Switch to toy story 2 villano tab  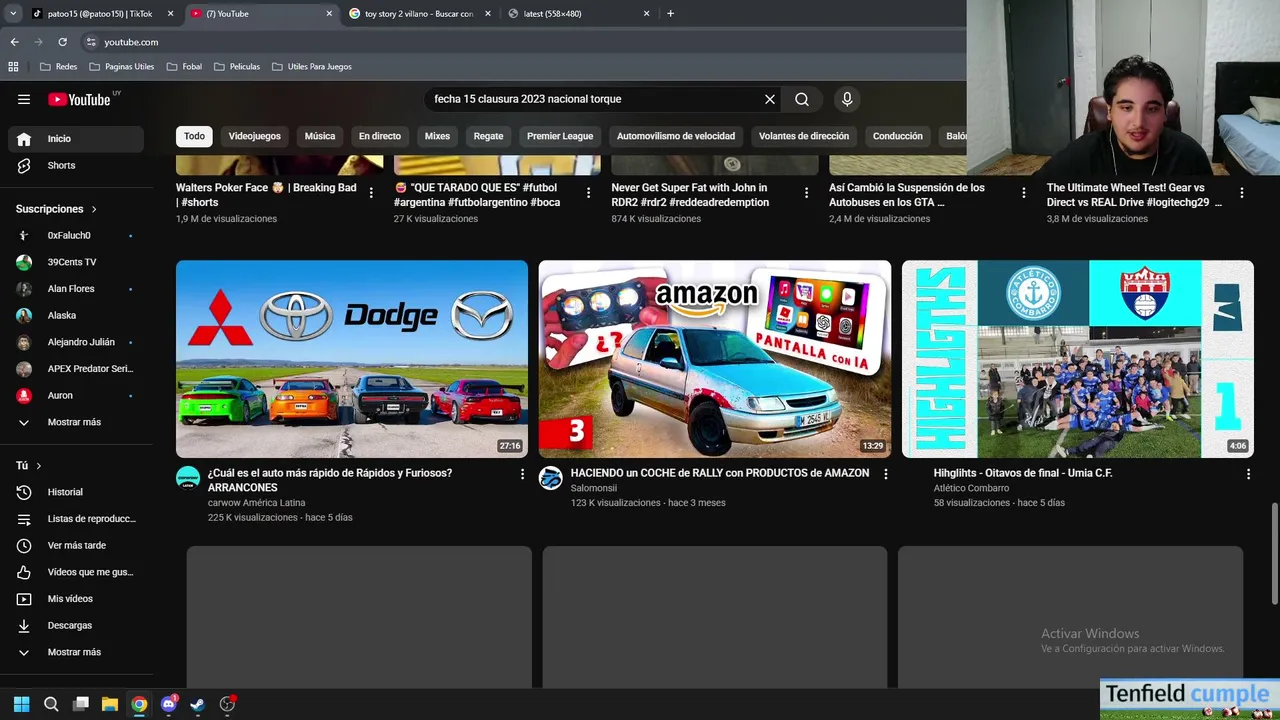coord(419,14)
